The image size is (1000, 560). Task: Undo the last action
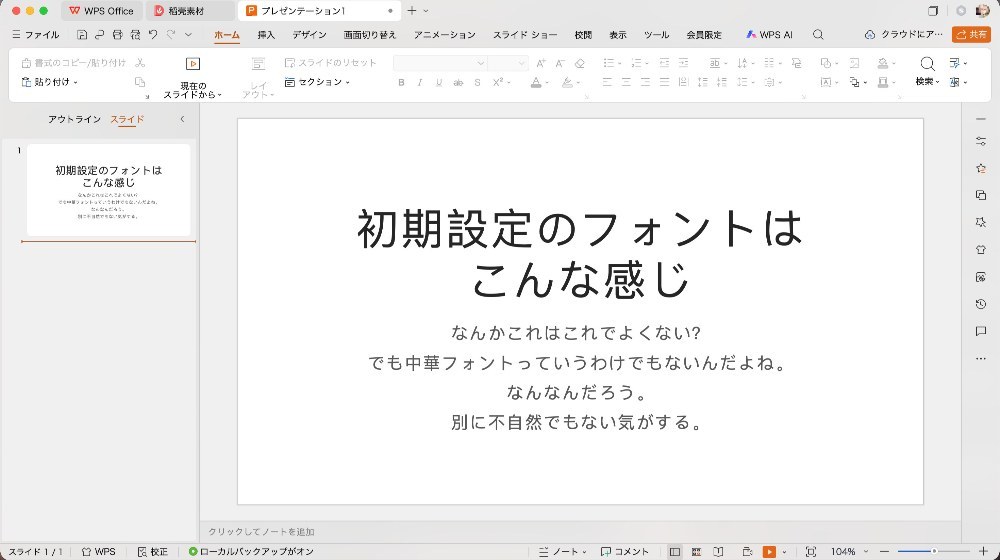pyautogui.click(x=153, y=34)
